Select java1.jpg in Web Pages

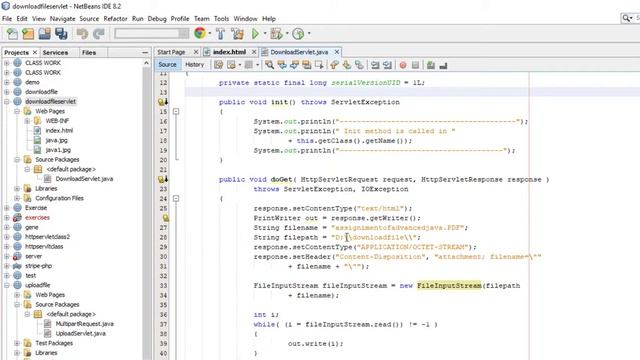coord(58,150)
